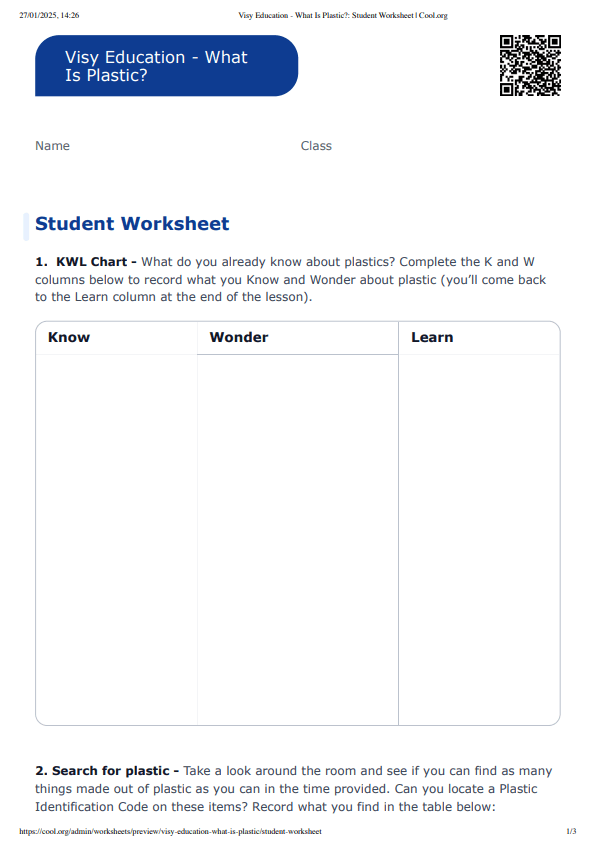Viewport: 597px width, 850px height.
Task: Select the Wonder column header
Action: pos(298,338)
